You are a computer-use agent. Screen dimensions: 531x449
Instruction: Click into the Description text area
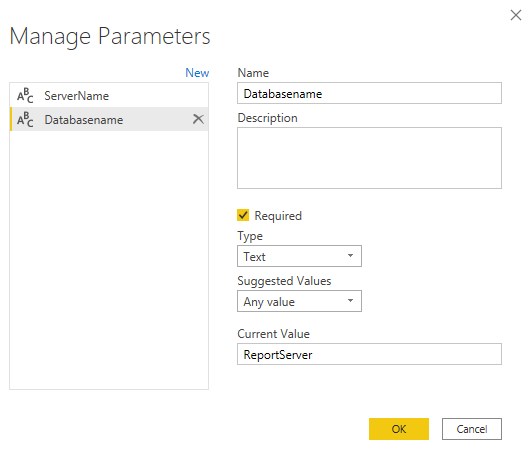[x=369, y=158]
